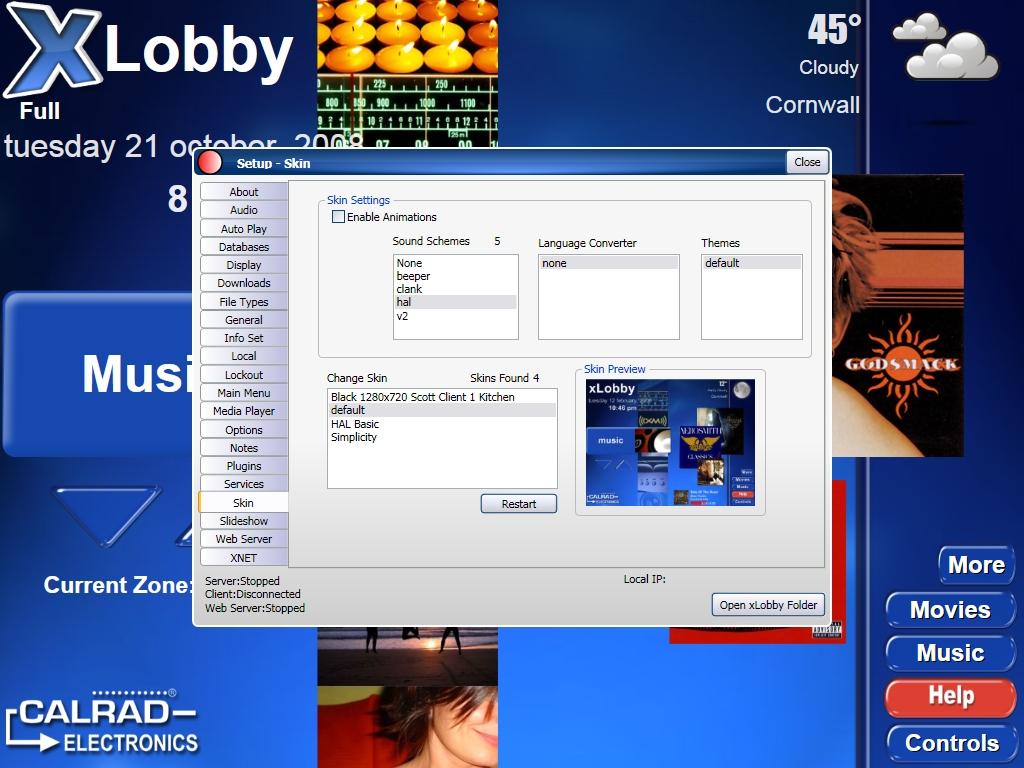
Task: Select the v2 sound scheme
Action: (x=455, y=315)
